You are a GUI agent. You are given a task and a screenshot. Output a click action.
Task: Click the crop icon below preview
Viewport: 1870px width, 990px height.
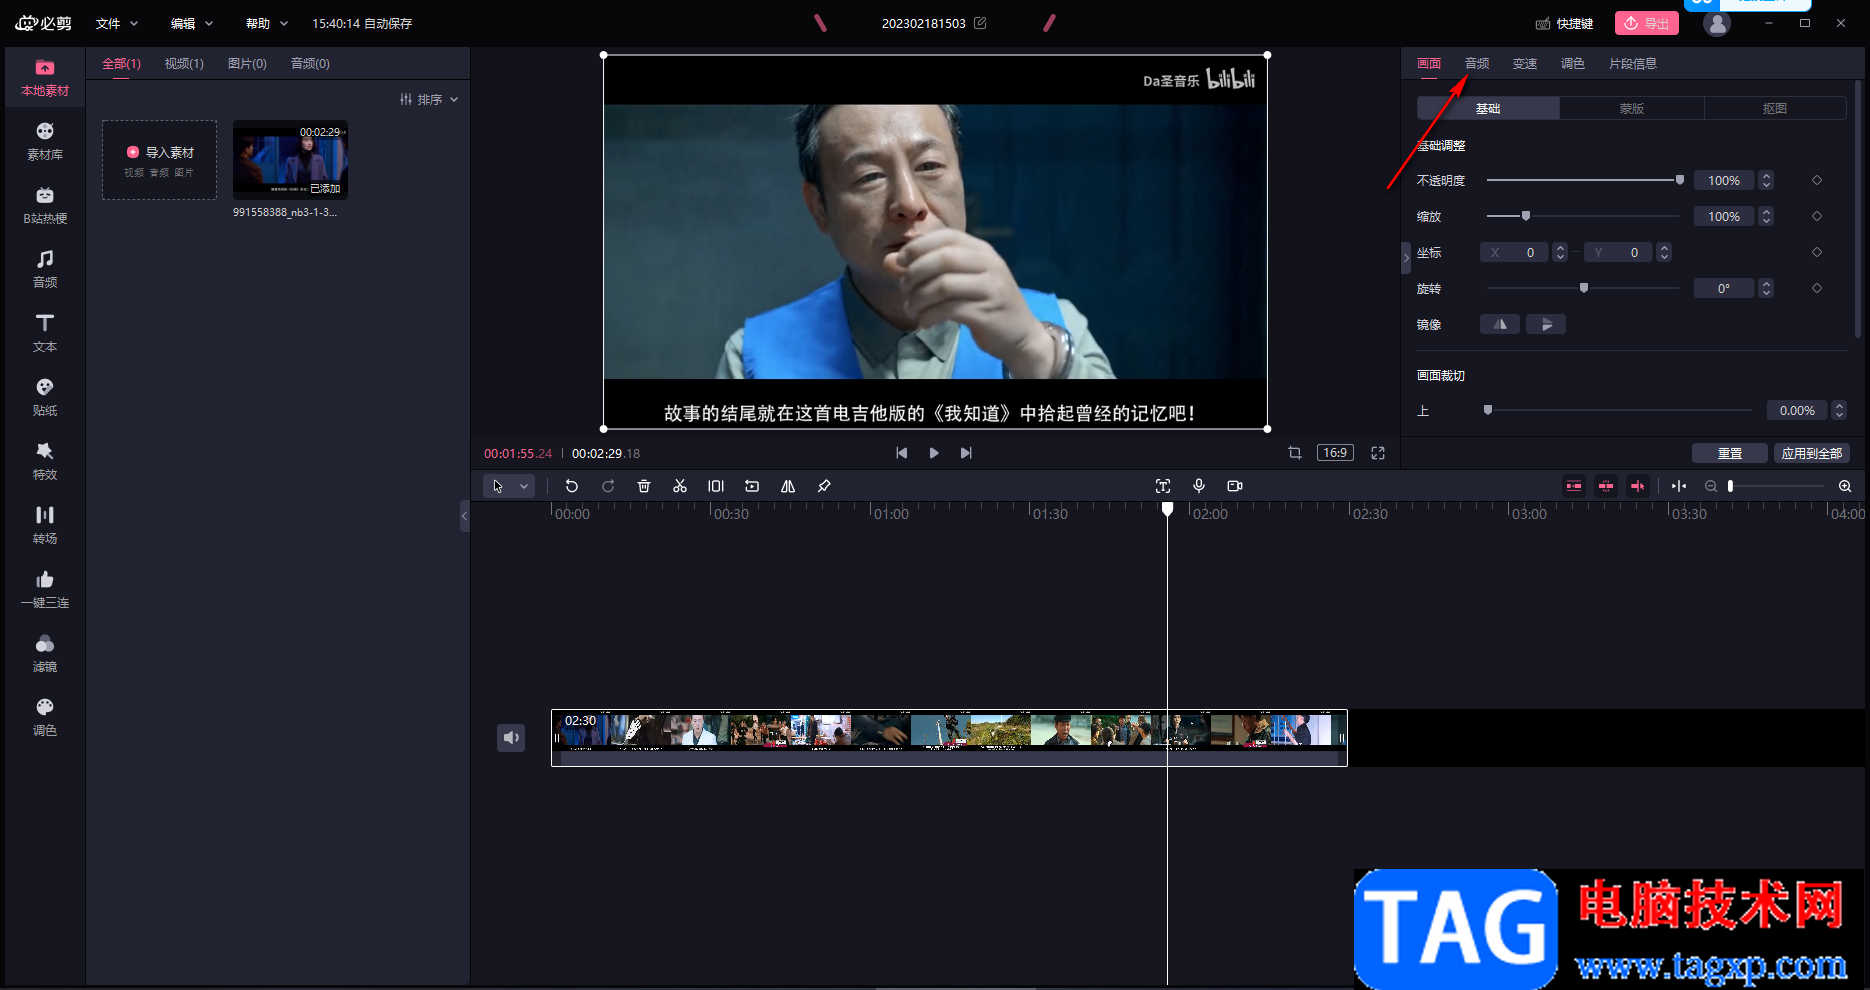(x=1295, y=453)
